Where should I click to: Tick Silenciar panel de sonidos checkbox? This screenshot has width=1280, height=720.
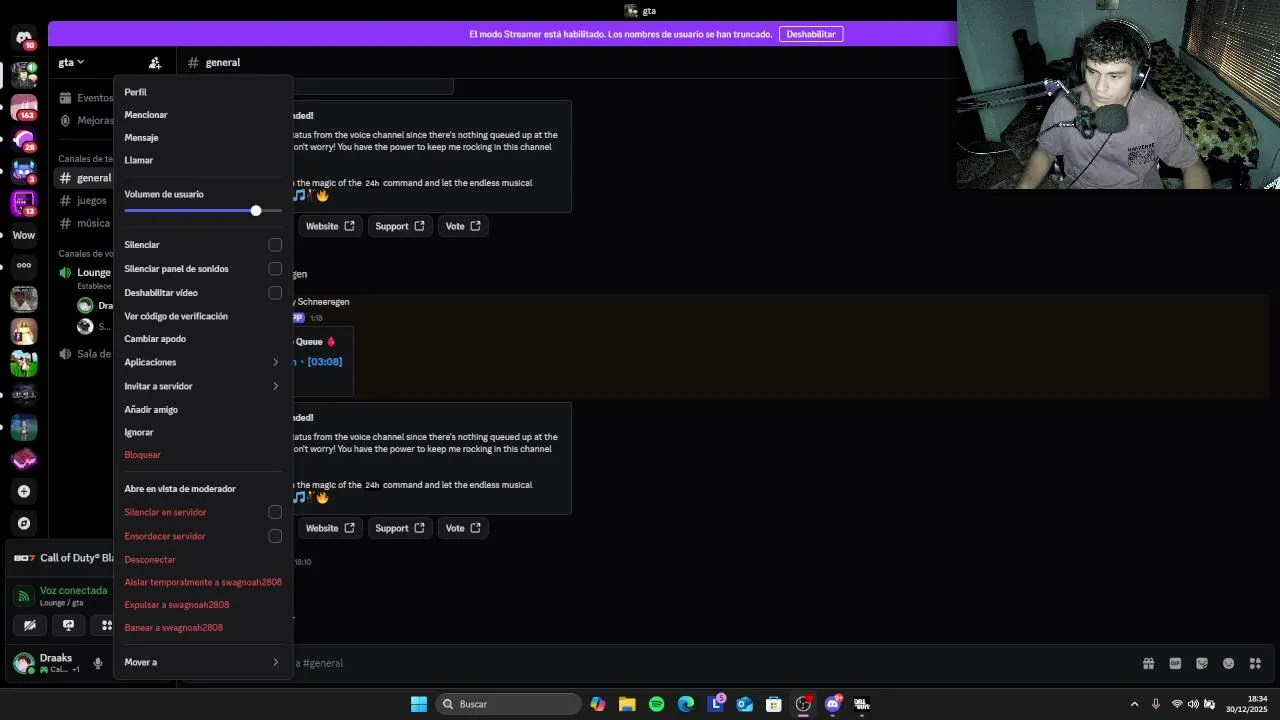[275, 269]
